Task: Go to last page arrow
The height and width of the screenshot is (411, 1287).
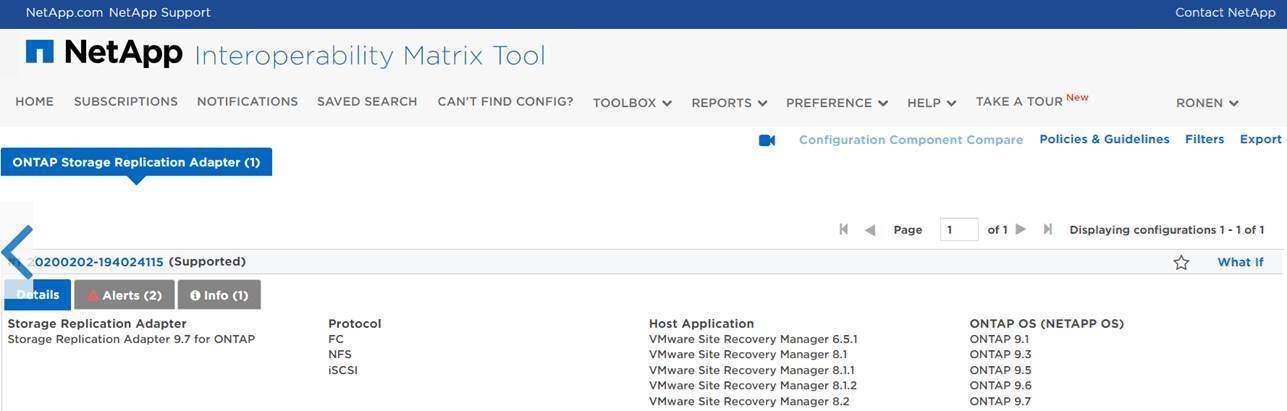Action: coord(1047,229)
